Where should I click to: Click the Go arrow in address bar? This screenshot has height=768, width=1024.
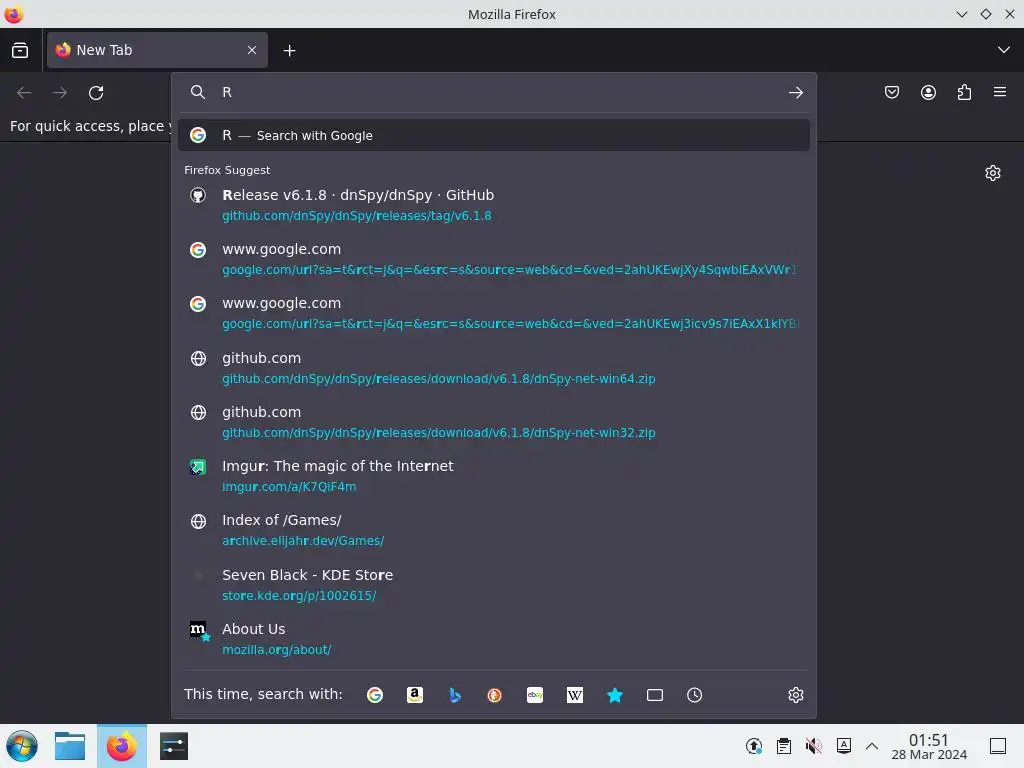point(795,93)
